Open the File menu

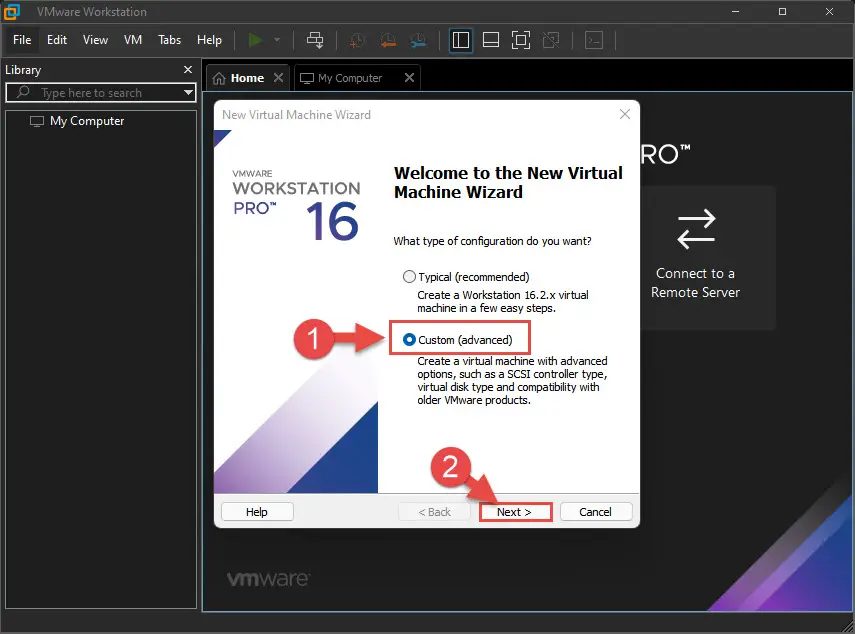point(22,40)
